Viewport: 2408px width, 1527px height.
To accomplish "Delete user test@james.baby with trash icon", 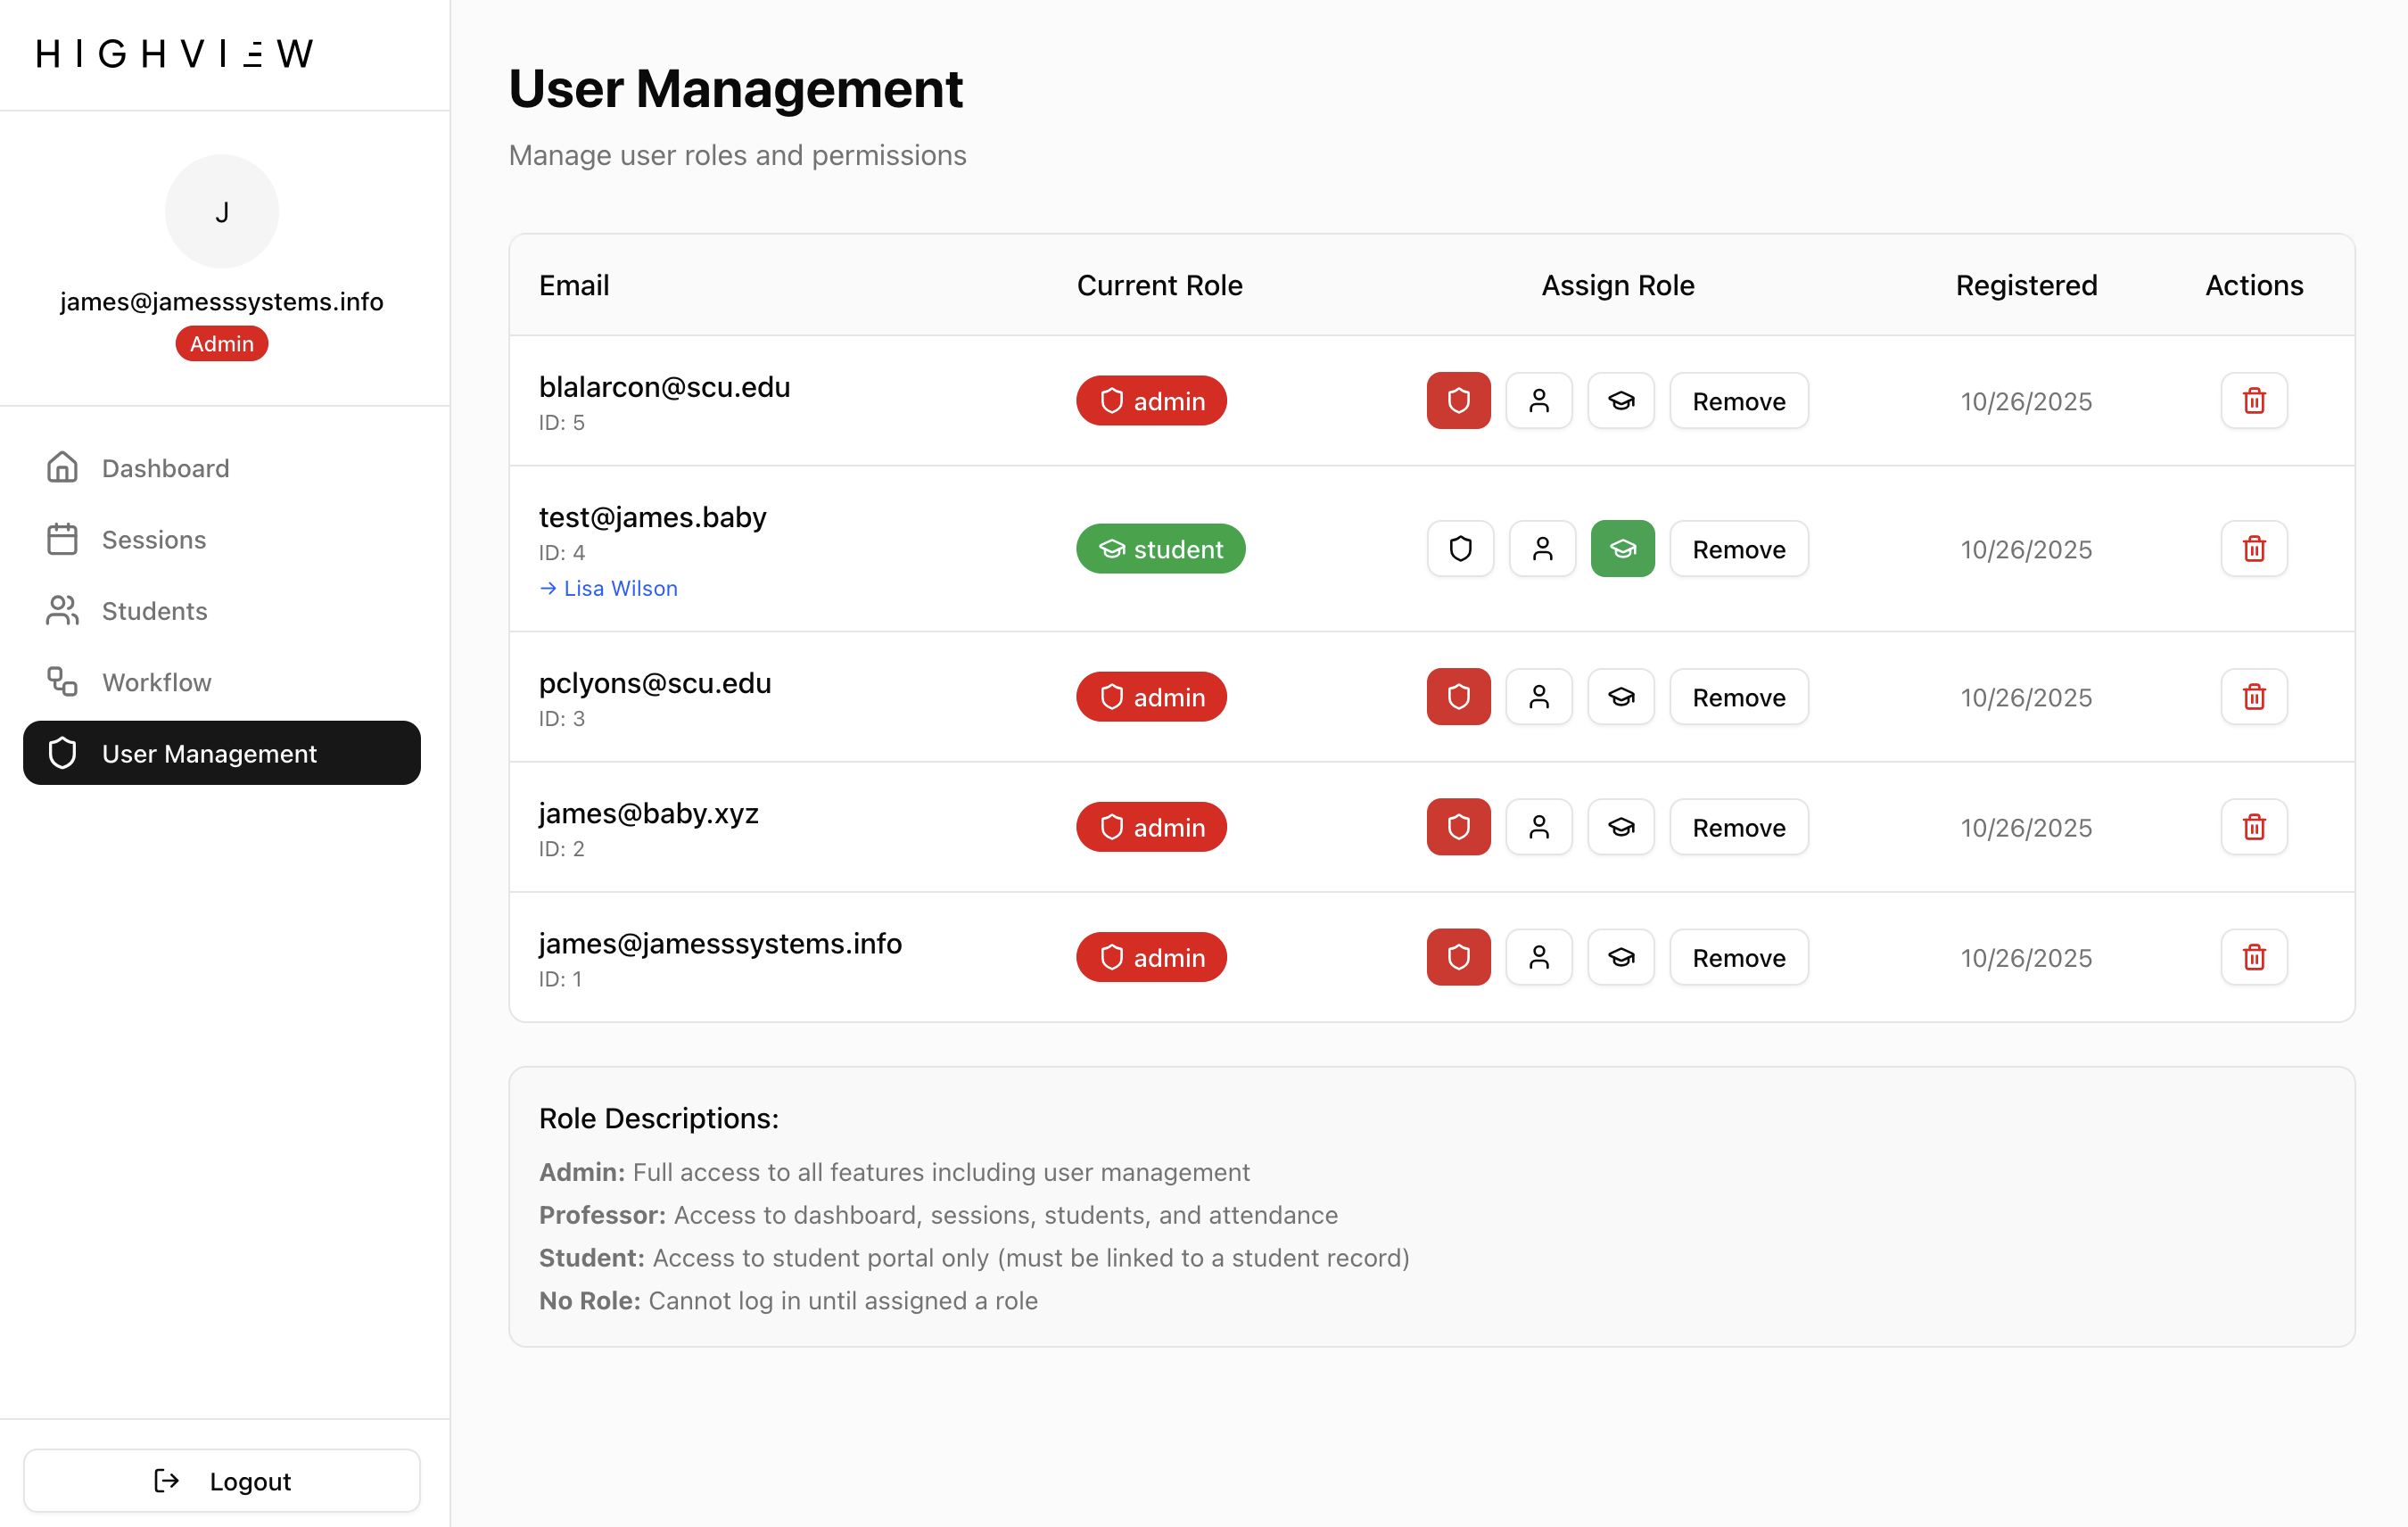I will pyautogui.click(x=2253, y=549).
